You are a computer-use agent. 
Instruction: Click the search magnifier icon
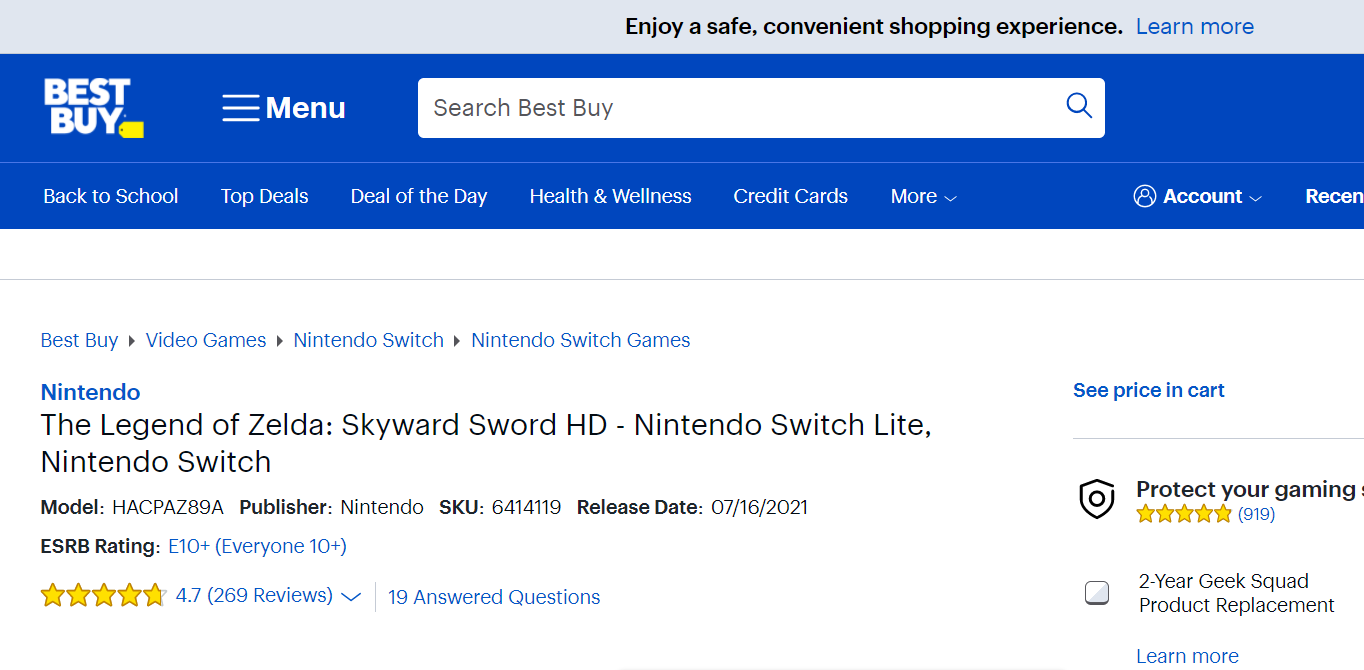coord(1078,106)
